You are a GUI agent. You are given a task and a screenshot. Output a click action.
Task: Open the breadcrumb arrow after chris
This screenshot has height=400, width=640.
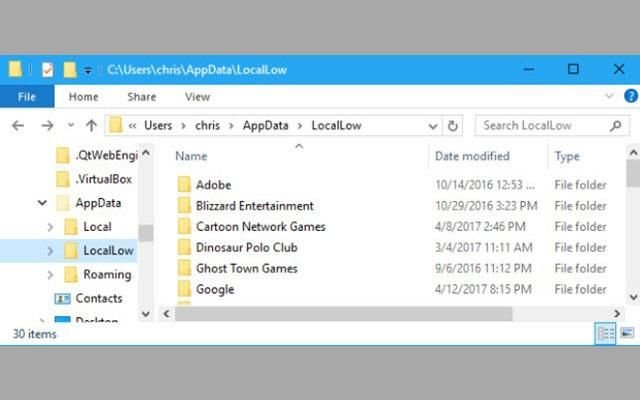pyautogui.click(x=231, y=126)
